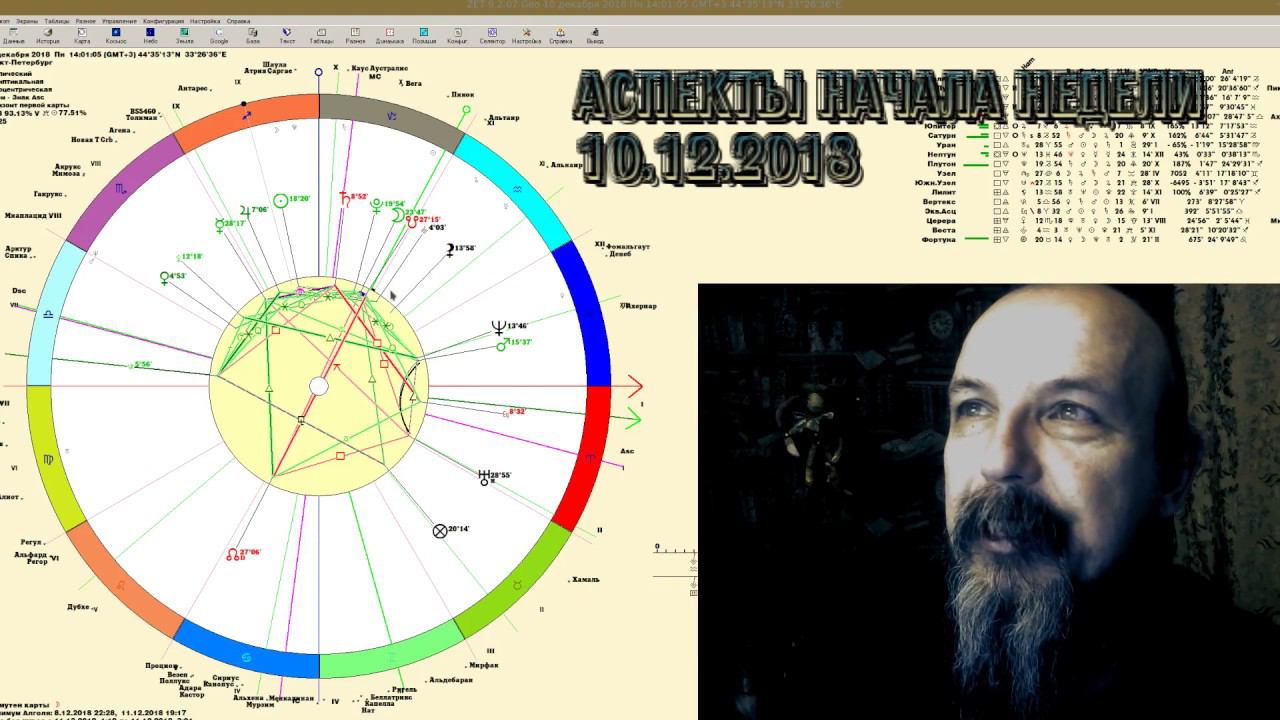Open the Управление menu
1280x720 pixels.
pyautogui.click(x=120, y=20)
